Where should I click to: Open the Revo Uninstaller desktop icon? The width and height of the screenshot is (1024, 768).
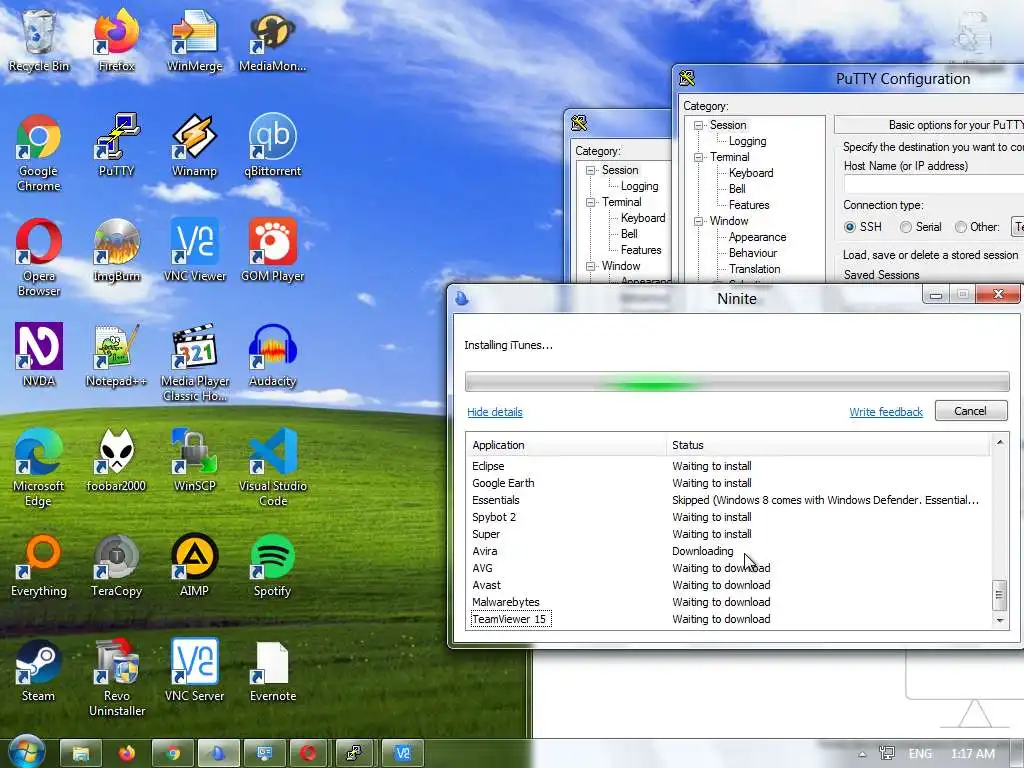116,679
